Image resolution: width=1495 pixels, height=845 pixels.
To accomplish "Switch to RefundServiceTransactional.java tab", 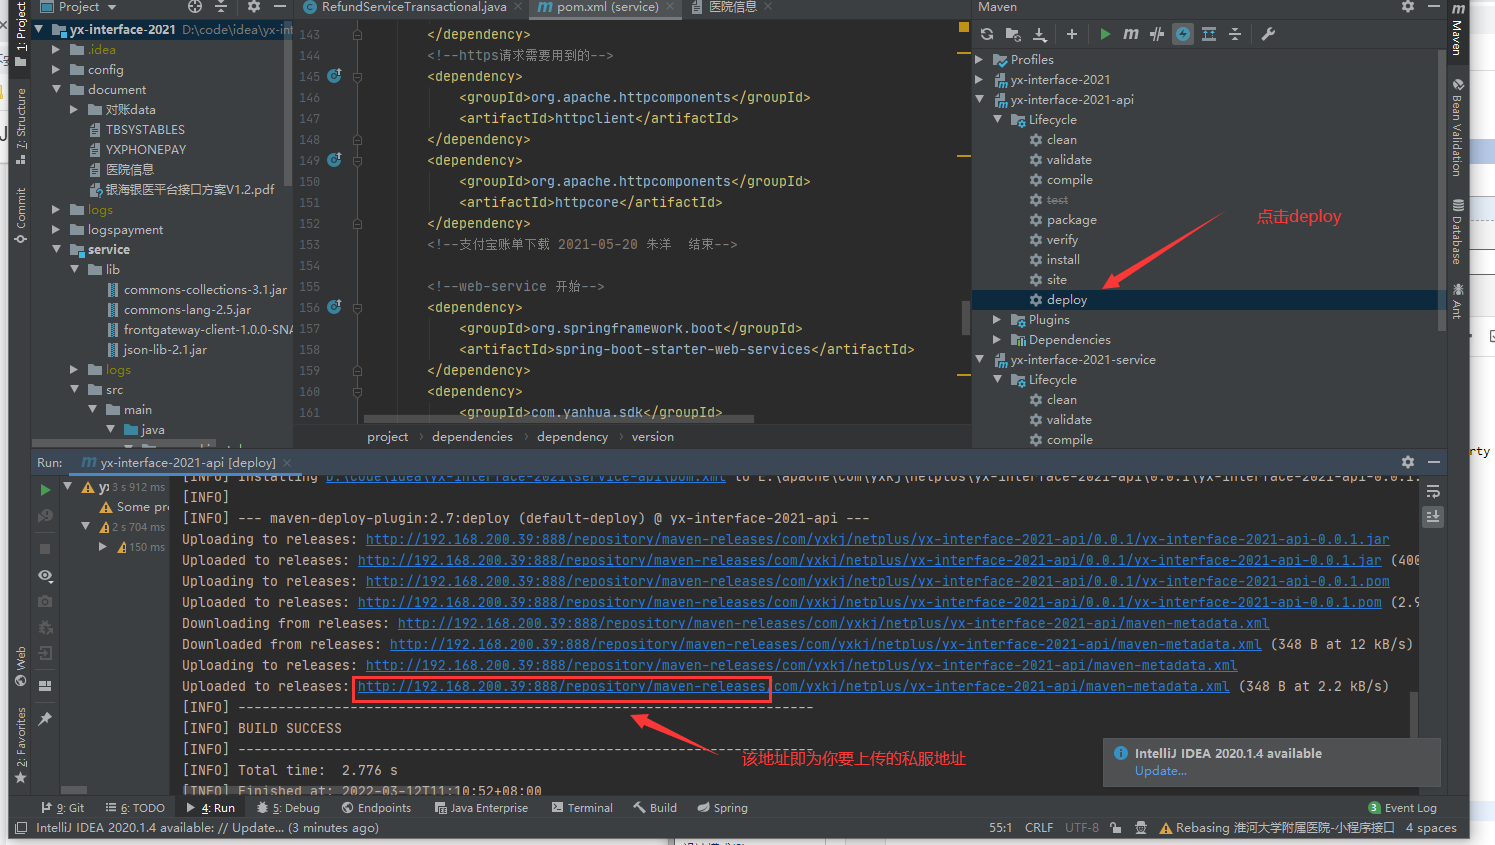I will [414, 7].
